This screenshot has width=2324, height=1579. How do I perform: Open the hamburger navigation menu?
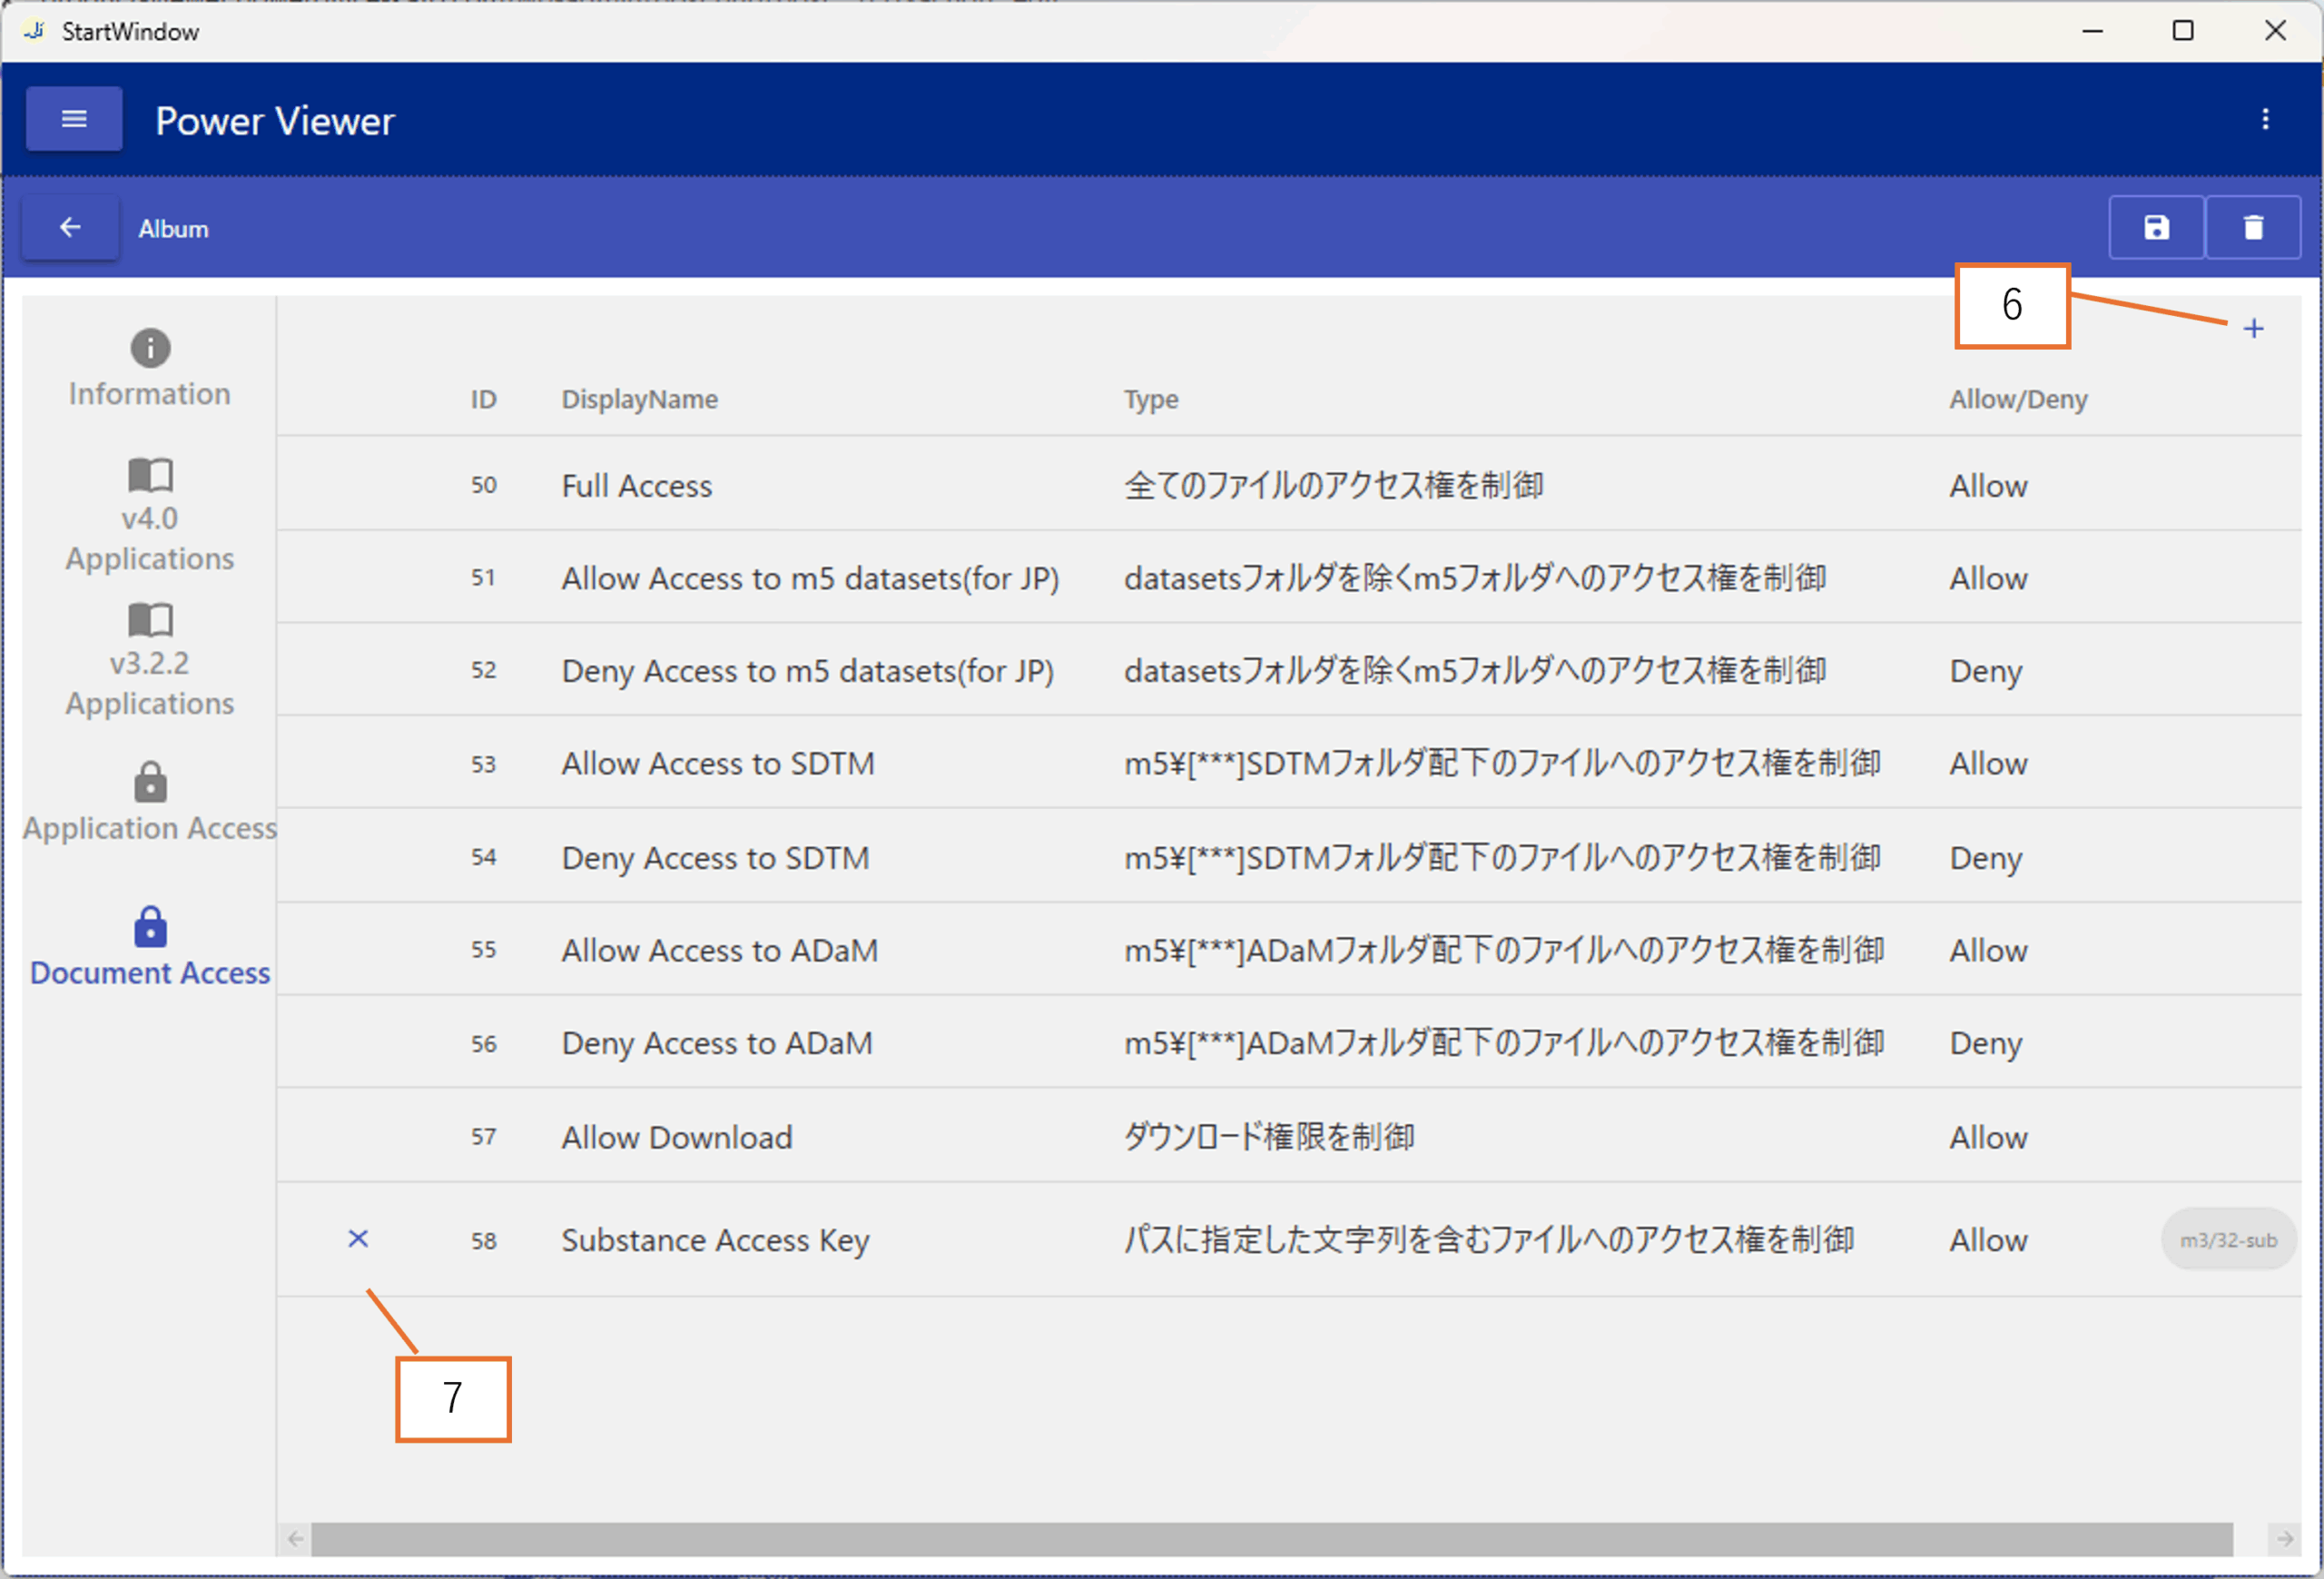pos(74,119)
